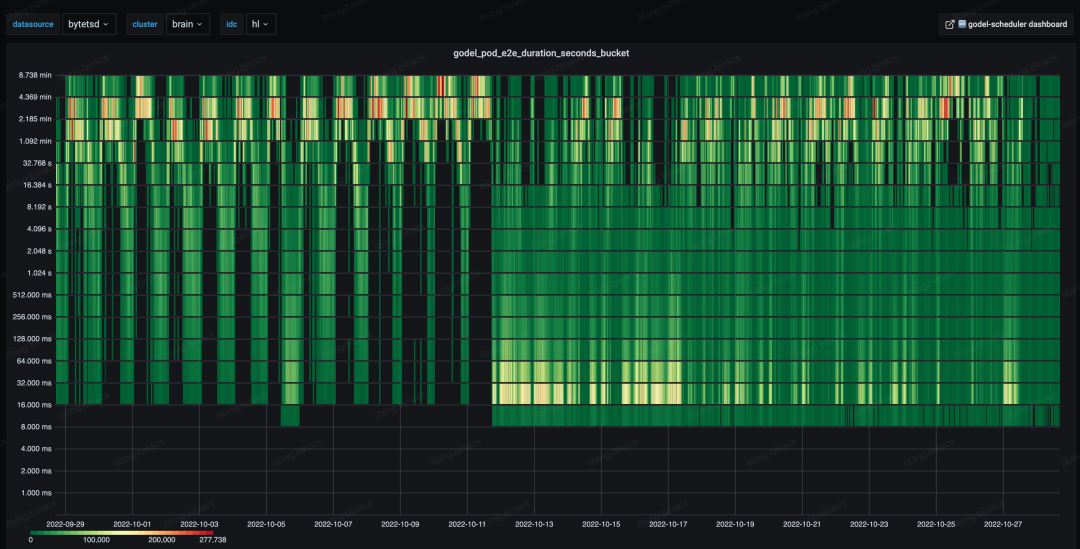Select the 1.024 s y-axis bucket label
Viewport: 1080px width, 549px height.
tap(36, 273)
